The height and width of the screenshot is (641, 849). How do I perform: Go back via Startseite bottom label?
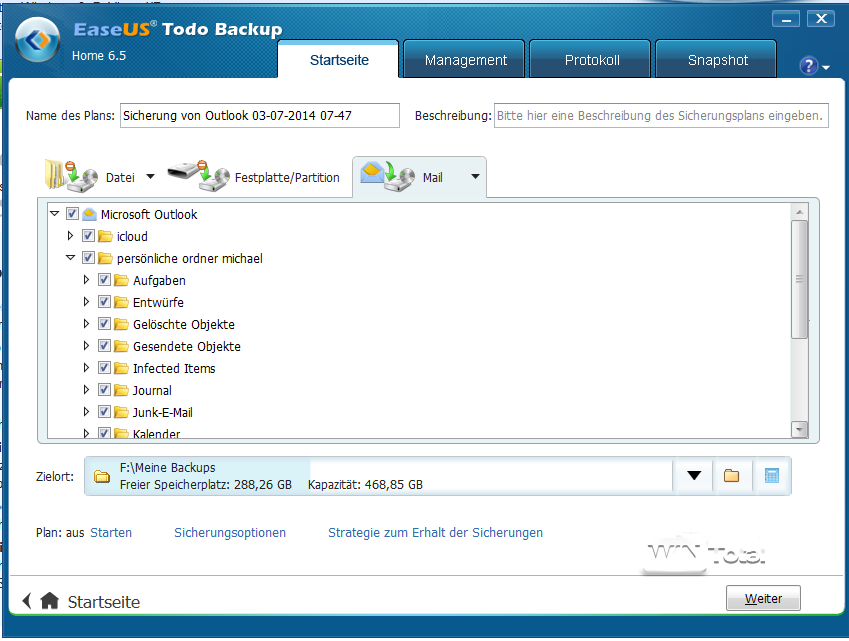point(103,602)
